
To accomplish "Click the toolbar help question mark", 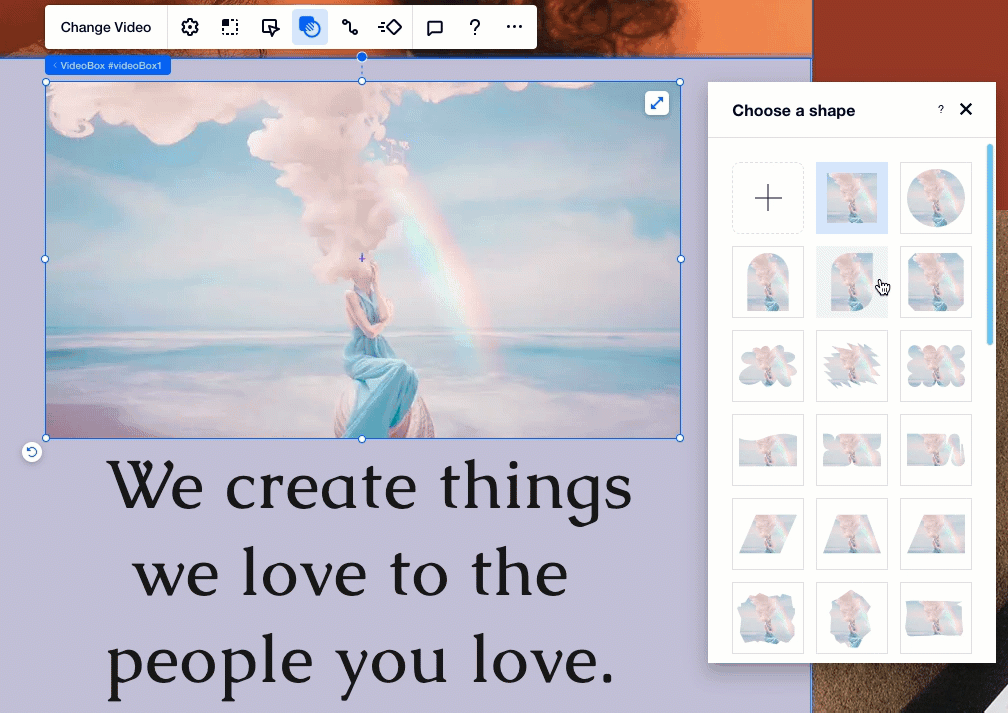I will click(475, 27).
